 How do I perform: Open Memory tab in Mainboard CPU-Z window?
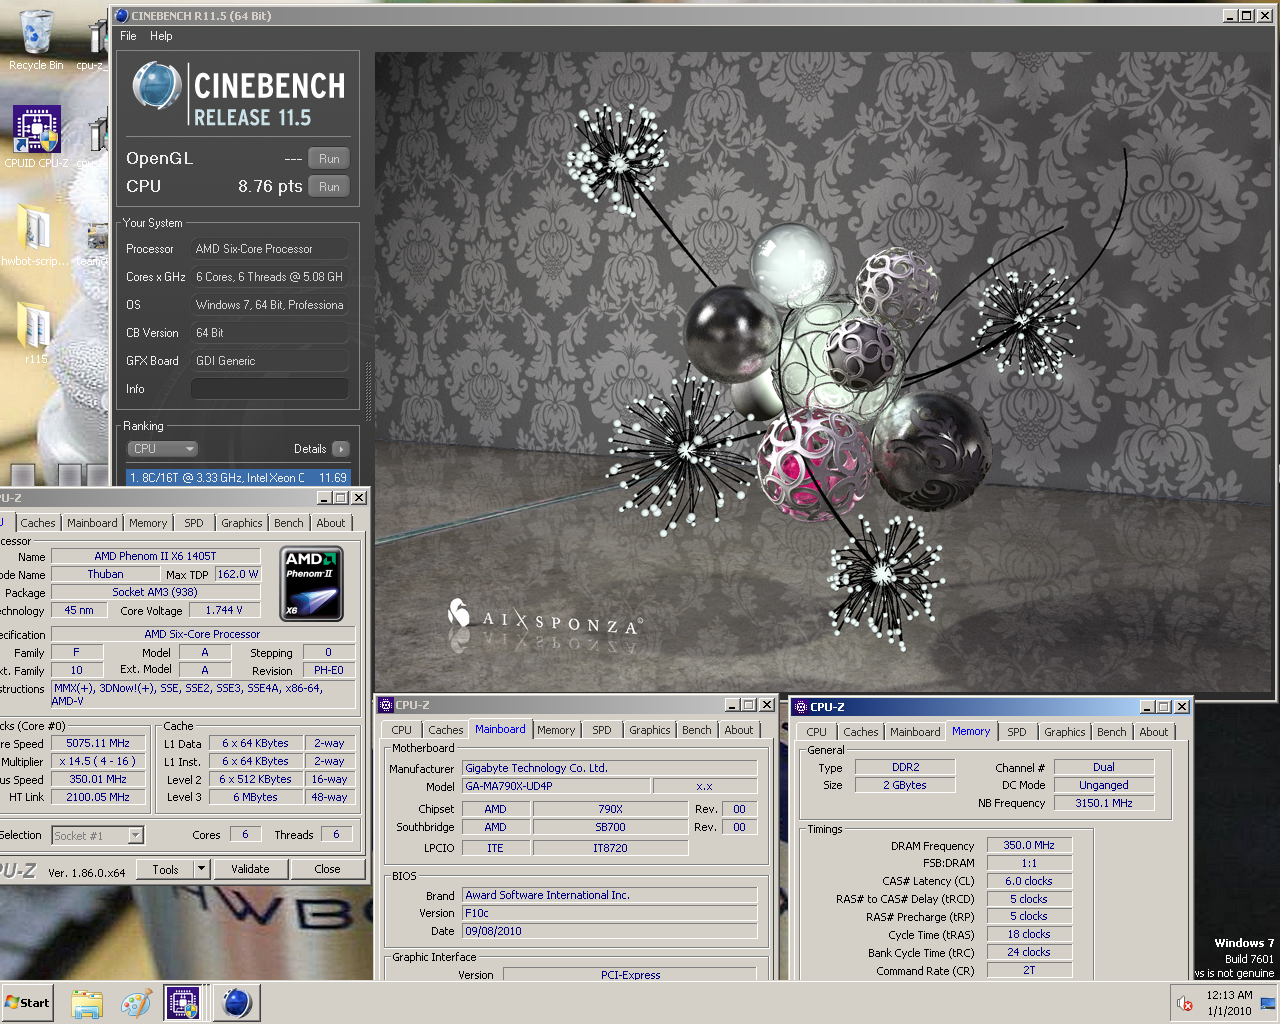pos(556,730)
